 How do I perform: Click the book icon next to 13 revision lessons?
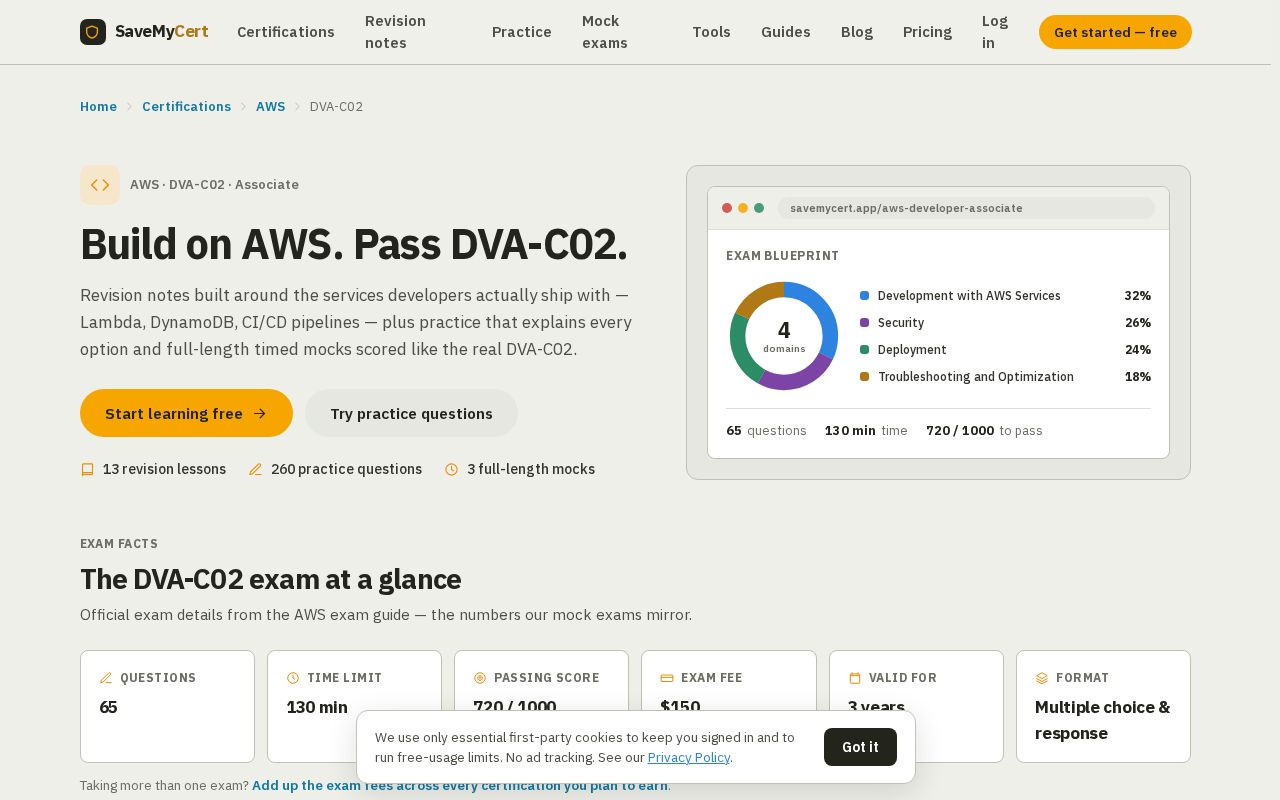click(x=87, y=469)
